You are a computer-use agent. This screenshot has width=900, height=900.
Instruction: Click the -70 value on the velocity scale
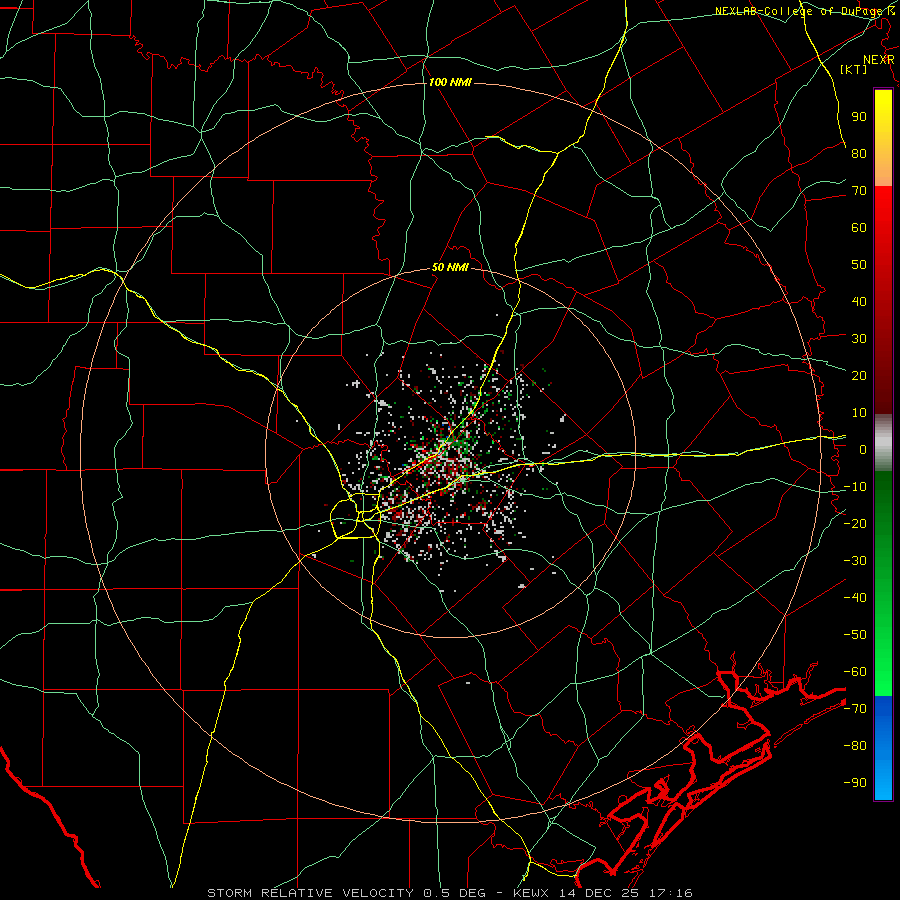coord(855,708)
